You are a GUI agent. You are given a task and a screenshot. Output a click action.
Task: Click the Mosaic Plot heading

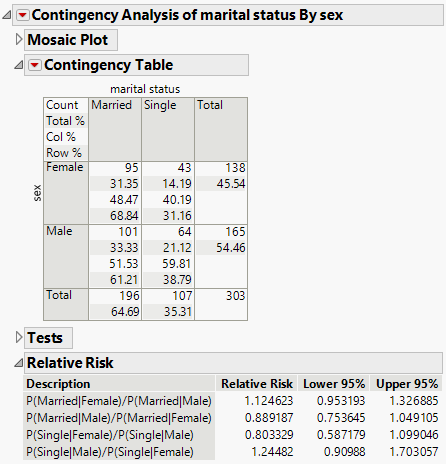click(x=68, y=40)
